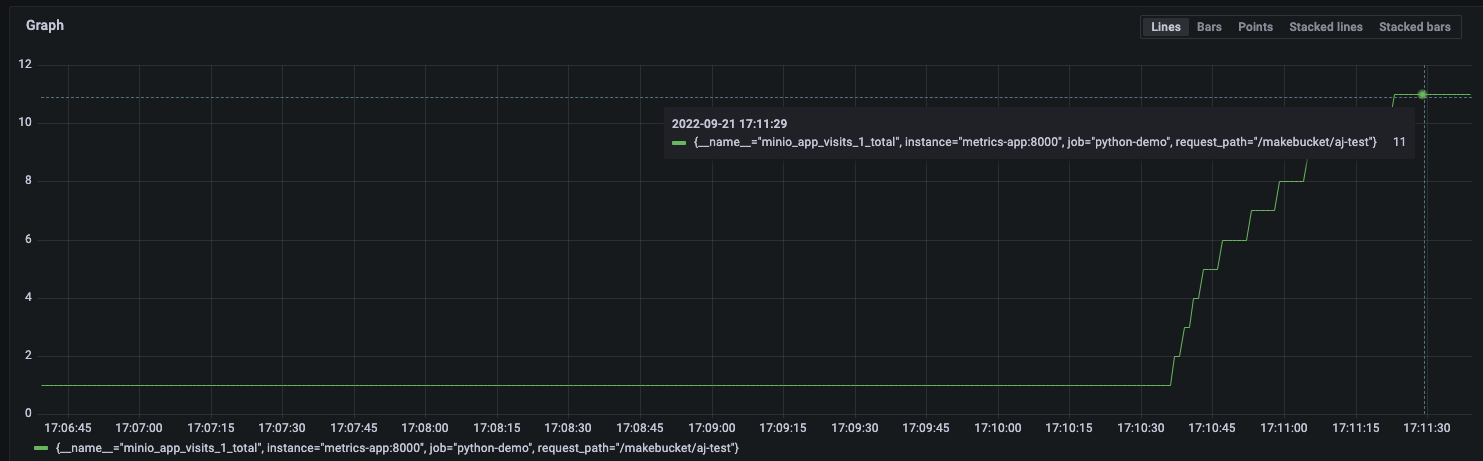Click the green color marker in the tooltip
Image resolution: width=1483 pixels, height=461 pixels.
point(679,143)
